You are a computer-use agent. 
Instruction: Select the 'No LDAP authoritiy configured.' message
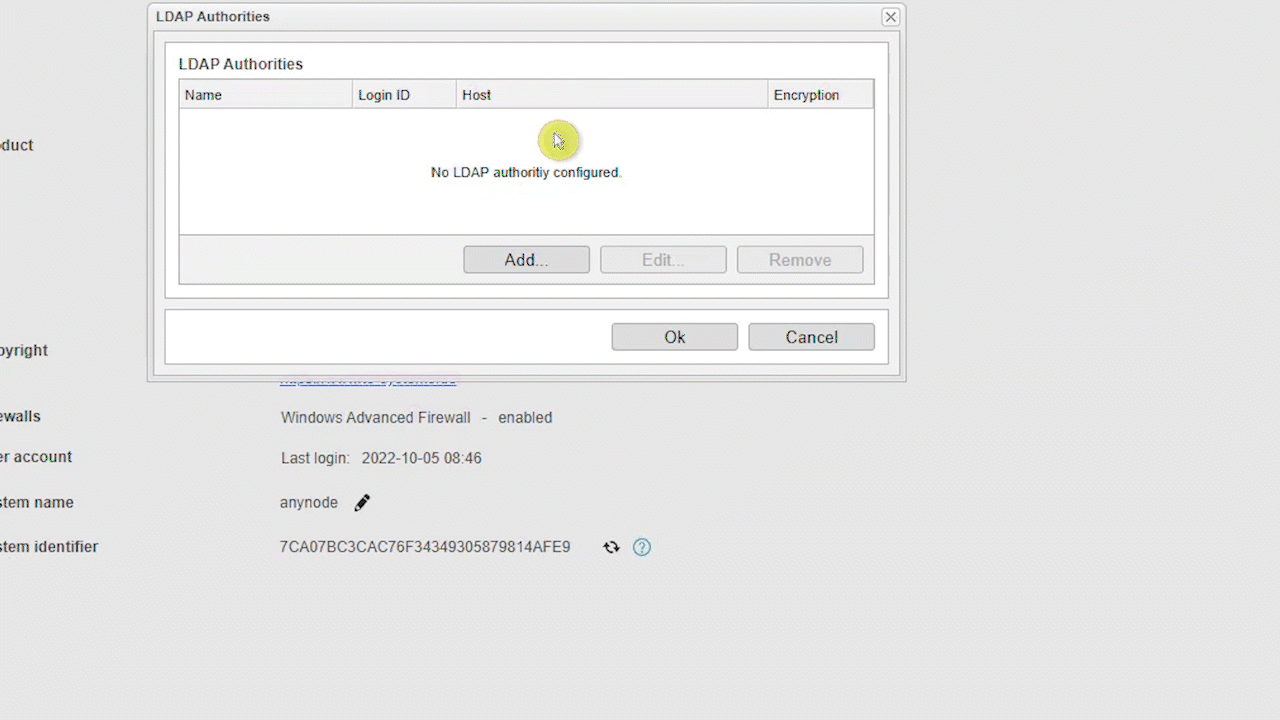click(526, 172)
